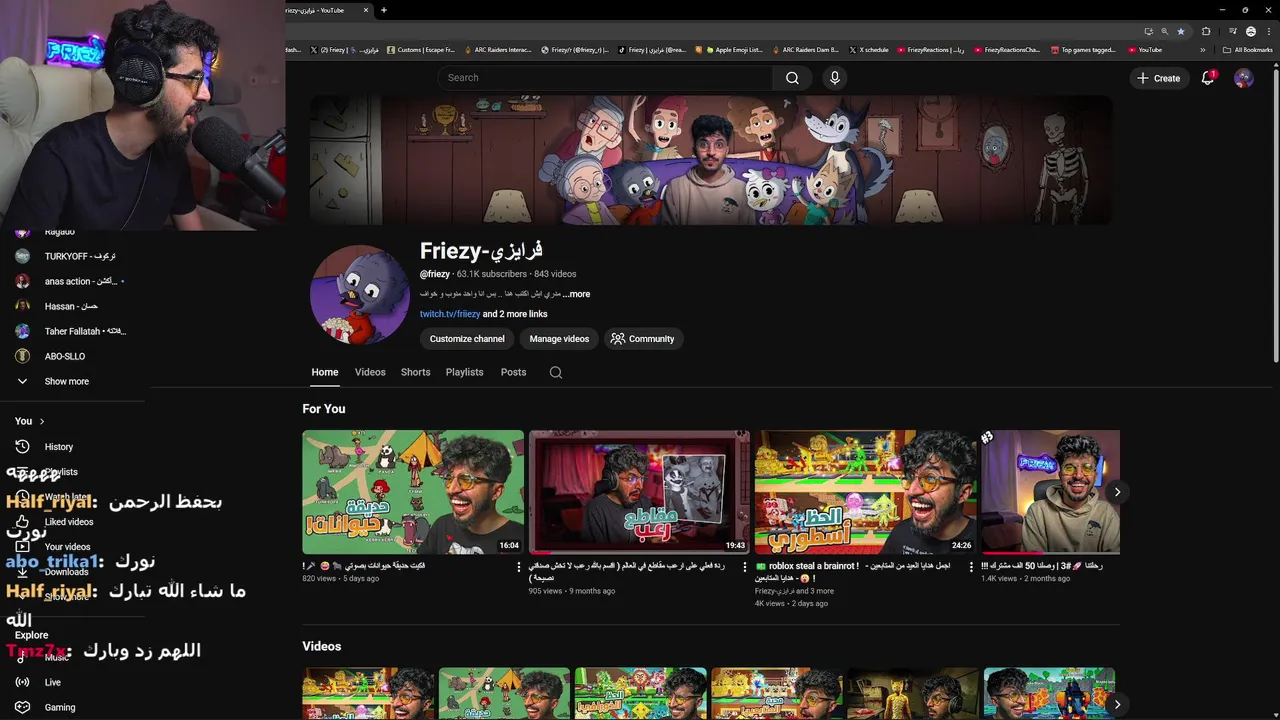Switch to the Shorts tab
The height and width of the screenshot is (720, 1280).
(415, 372)
